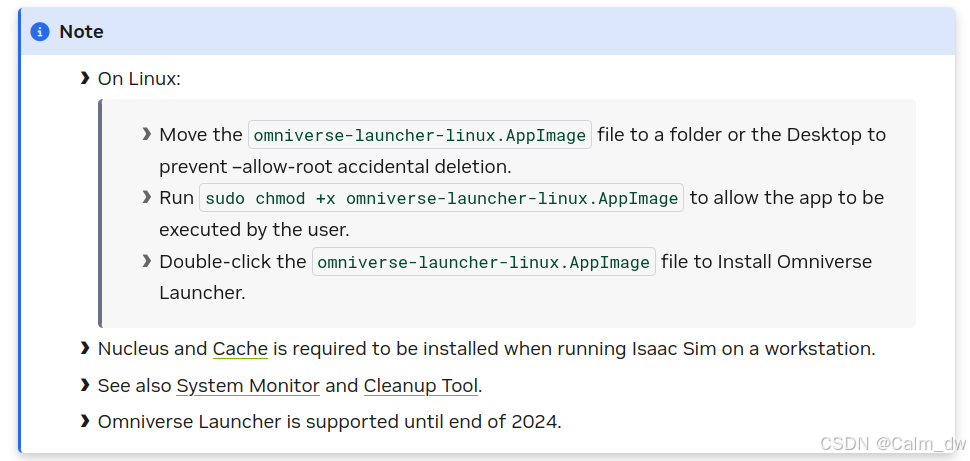Click the chevron bullet before Nucleus and Cache
The height and width of the screenshot is (461, 970).
tap(85, 349)
